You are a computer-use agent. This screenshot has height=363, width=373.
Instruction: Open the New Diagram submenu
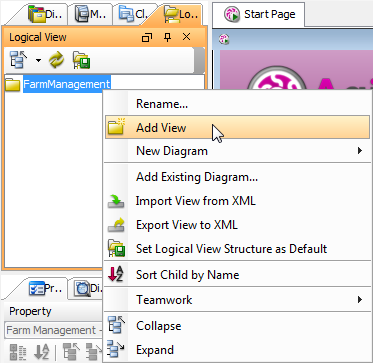click(x=237, y=151)
